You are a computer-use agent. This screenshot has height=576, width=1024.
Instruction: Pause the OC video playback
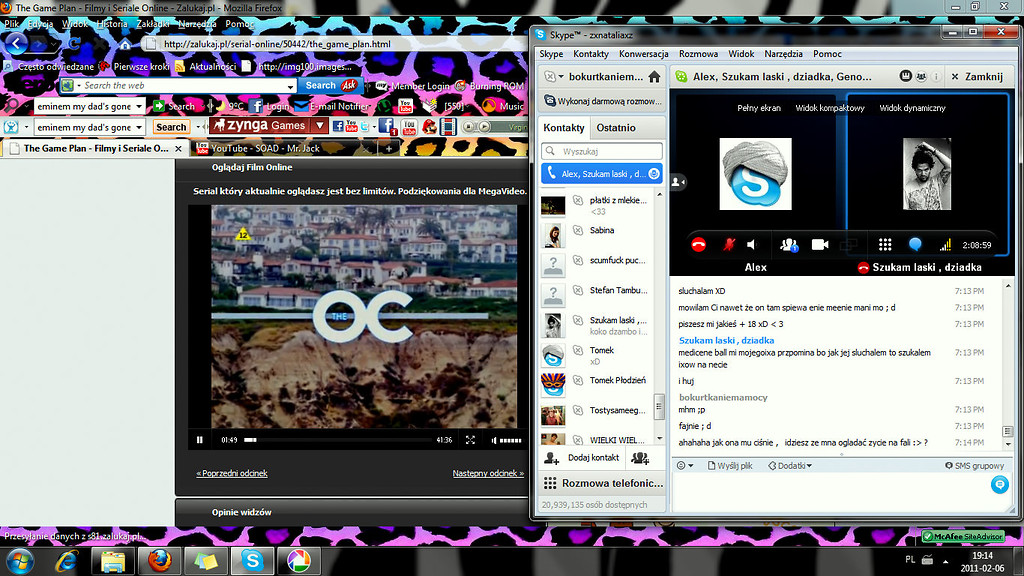200,440
